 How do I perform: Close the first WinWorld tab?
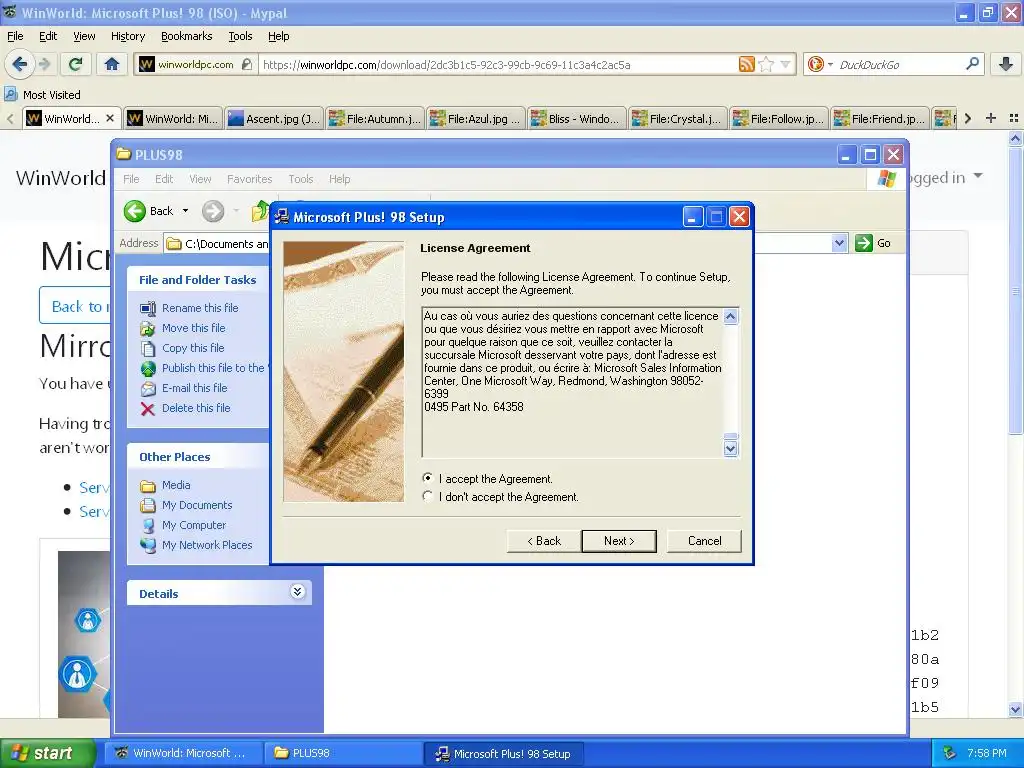(110, 118)
